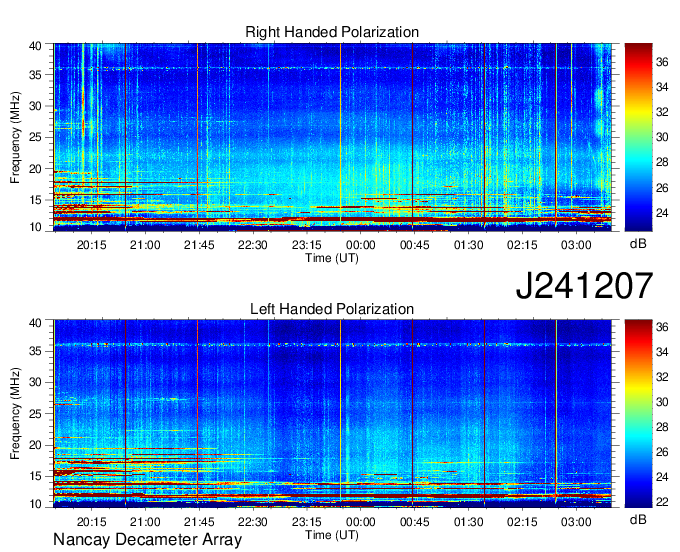Image resolution: width=680 pixels, height=552 pixels.
Task: Click the 00:45 time tick under the Left Handed plot
Action: [415, 521]
